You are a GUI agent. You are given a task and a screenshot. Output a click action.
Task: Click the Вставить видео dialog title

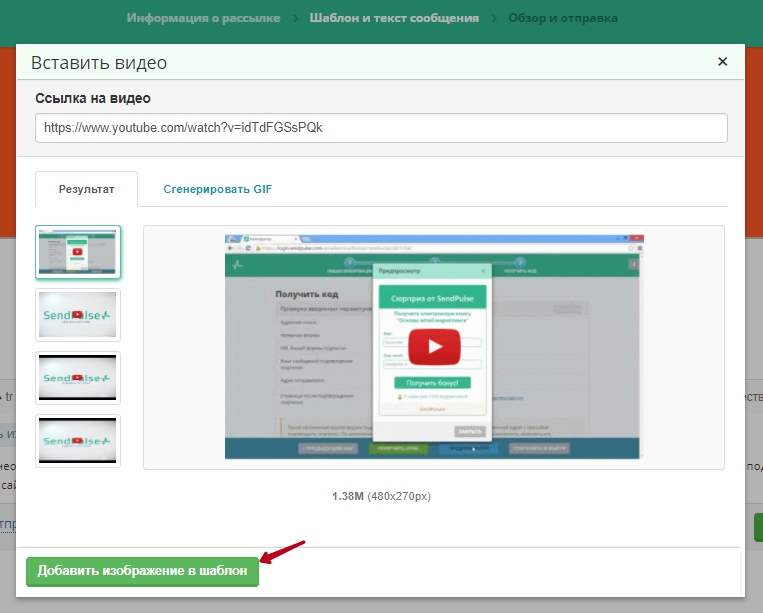pos(99,63)
